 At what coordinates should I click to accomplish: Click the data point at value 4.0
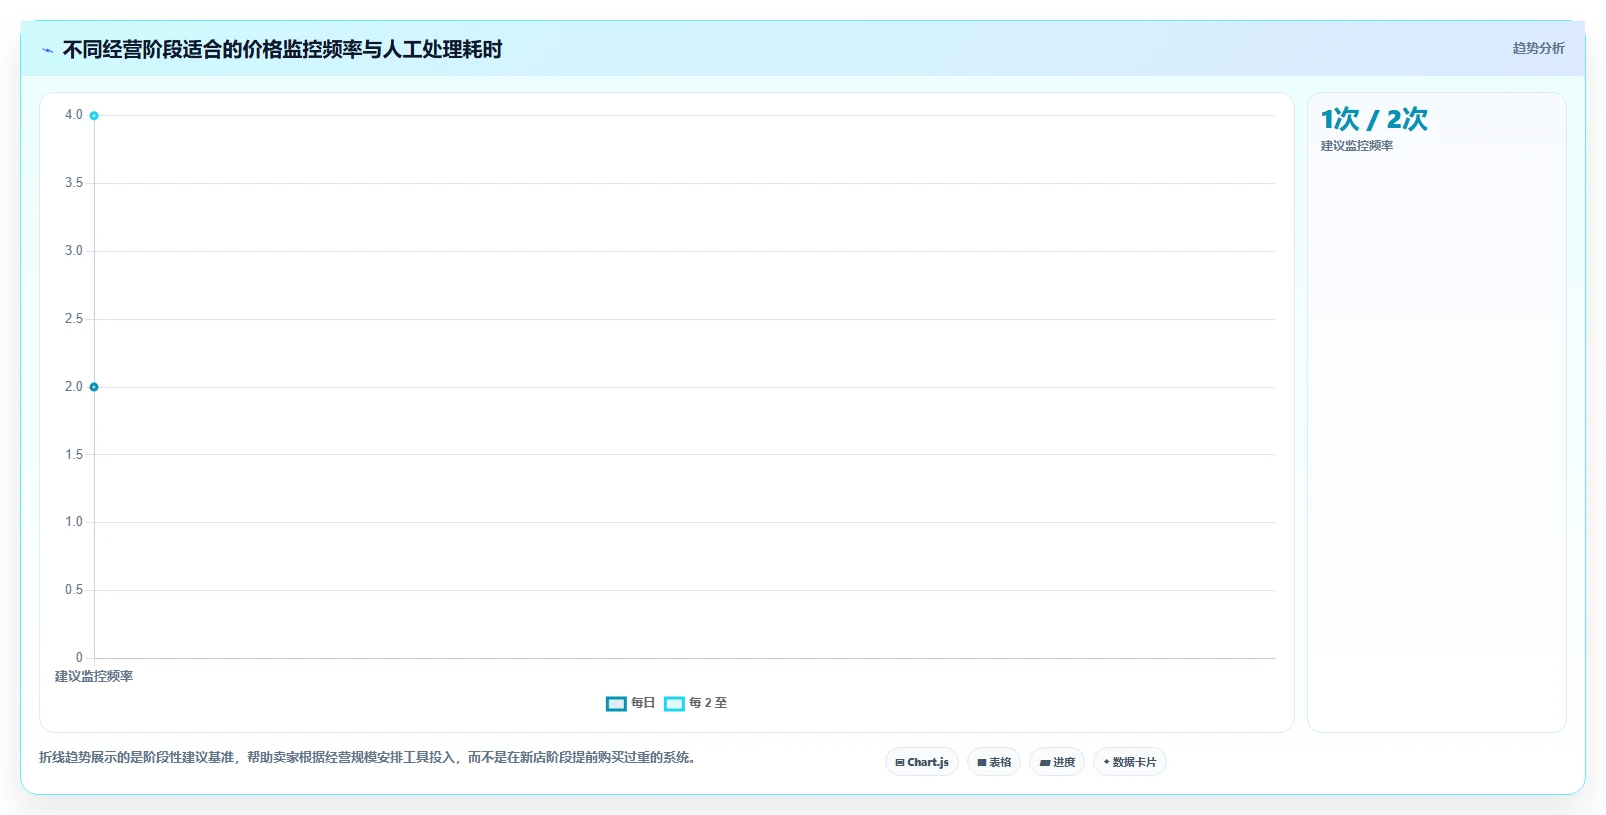[94, 116]
